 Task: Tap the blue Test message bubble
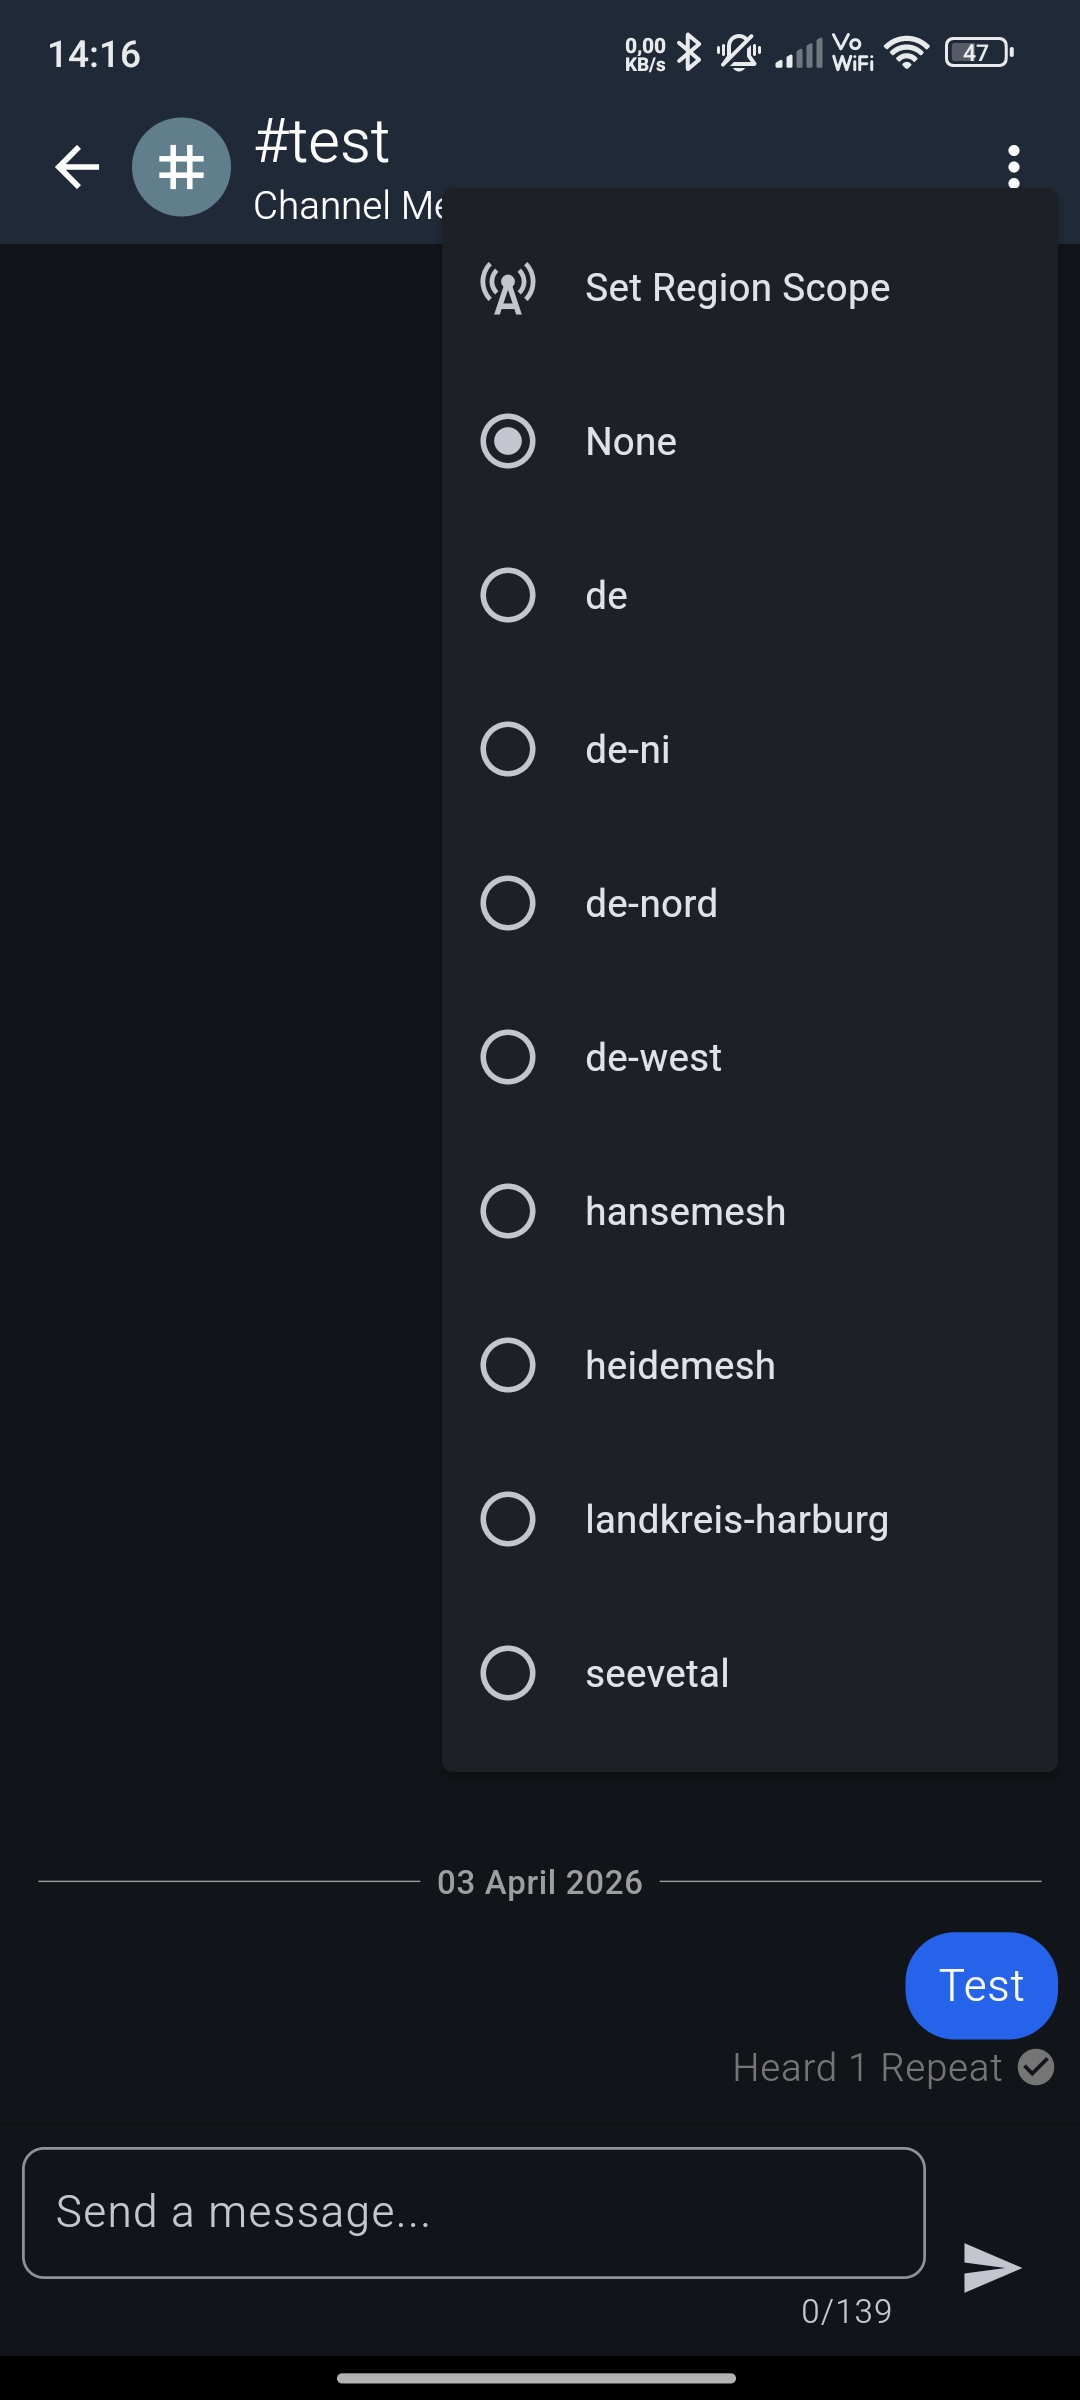coord(981,1985)
